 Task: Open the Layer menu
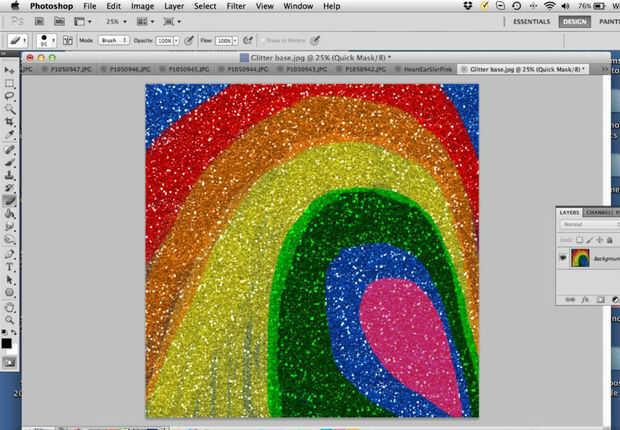coord(174,6)
